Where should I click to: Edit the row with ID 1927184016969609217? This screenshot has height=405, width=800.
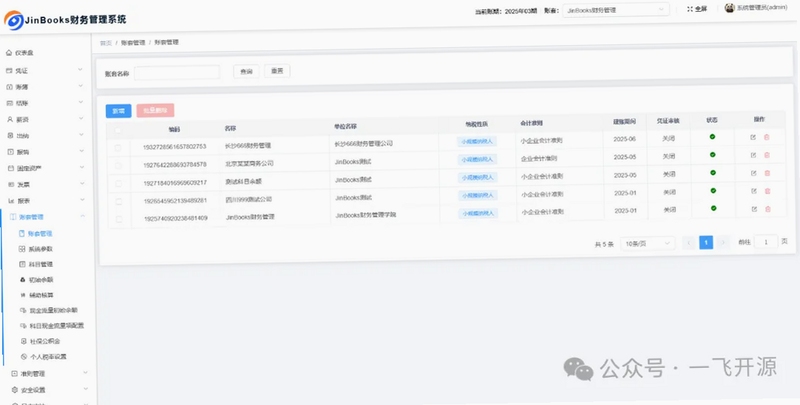click(x=754, y=173)
